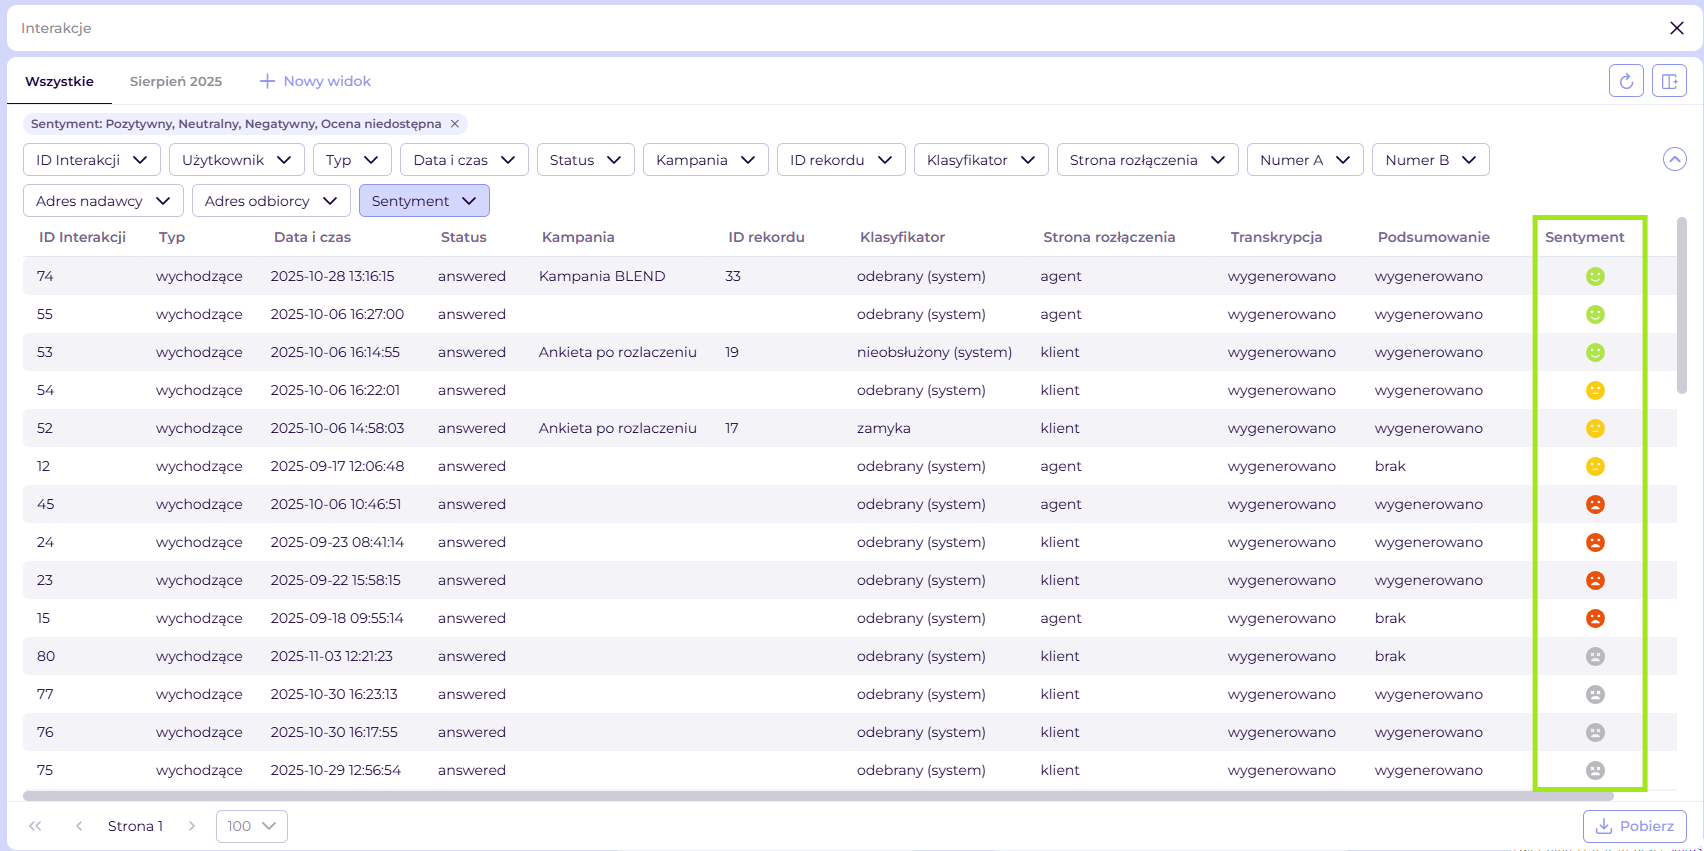Go to the next page arrow
This screenshot has height=851, width=1704.
coord(192,826)
